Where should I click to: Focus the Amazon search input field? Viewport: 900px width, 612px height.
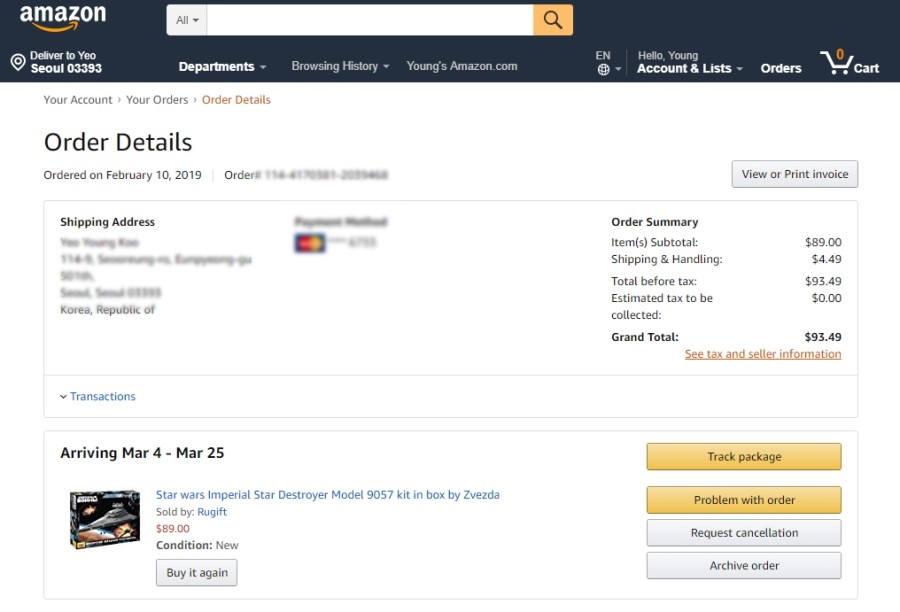click(370, 20)
